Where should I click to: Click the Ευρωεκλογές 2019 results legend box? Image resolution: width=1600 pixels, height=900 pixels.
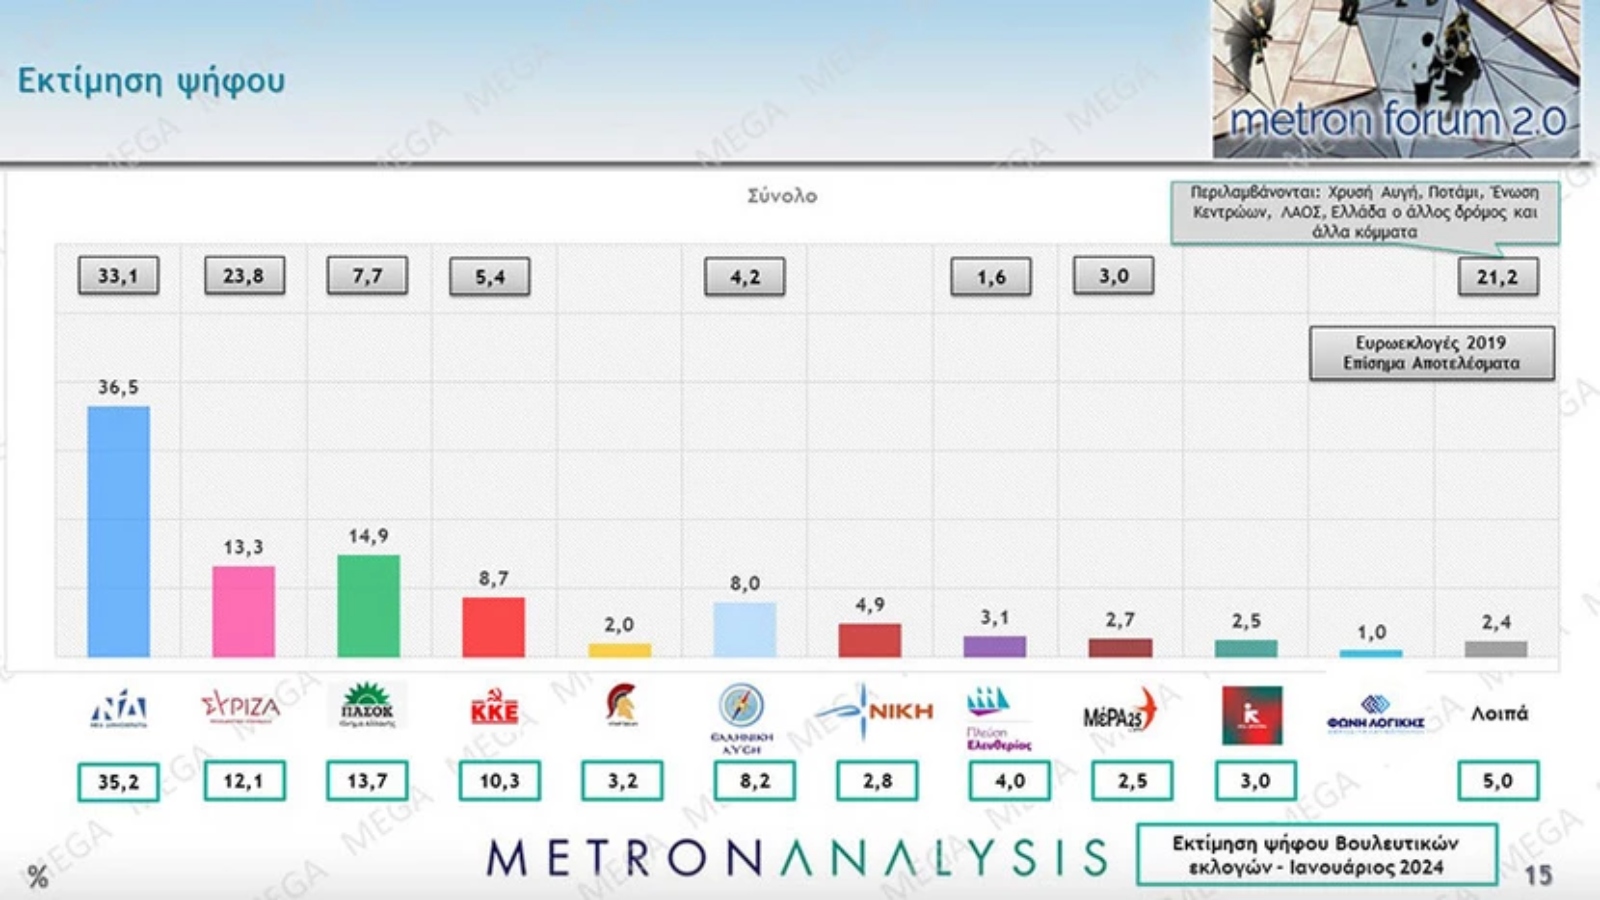(x=1431, y=353)
